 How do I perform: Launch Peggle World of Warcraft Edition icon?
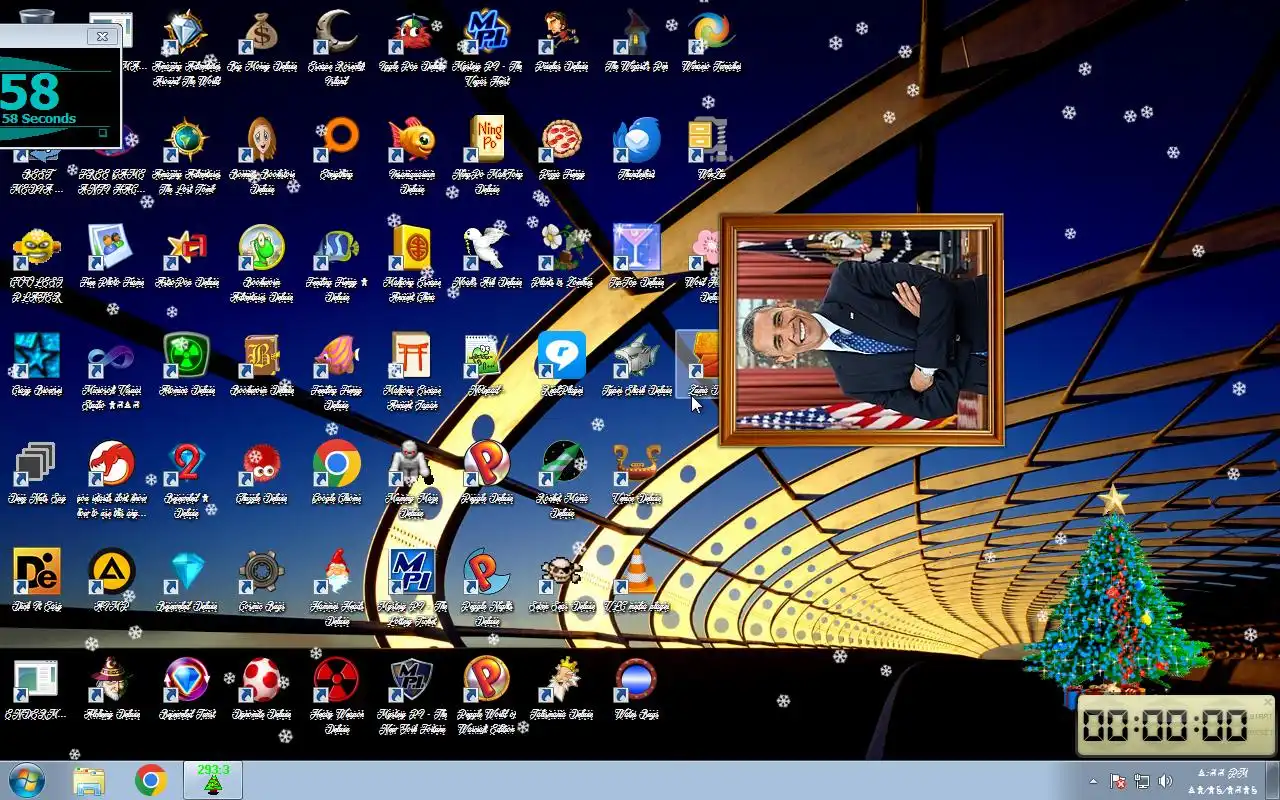(x=487, y=680)
